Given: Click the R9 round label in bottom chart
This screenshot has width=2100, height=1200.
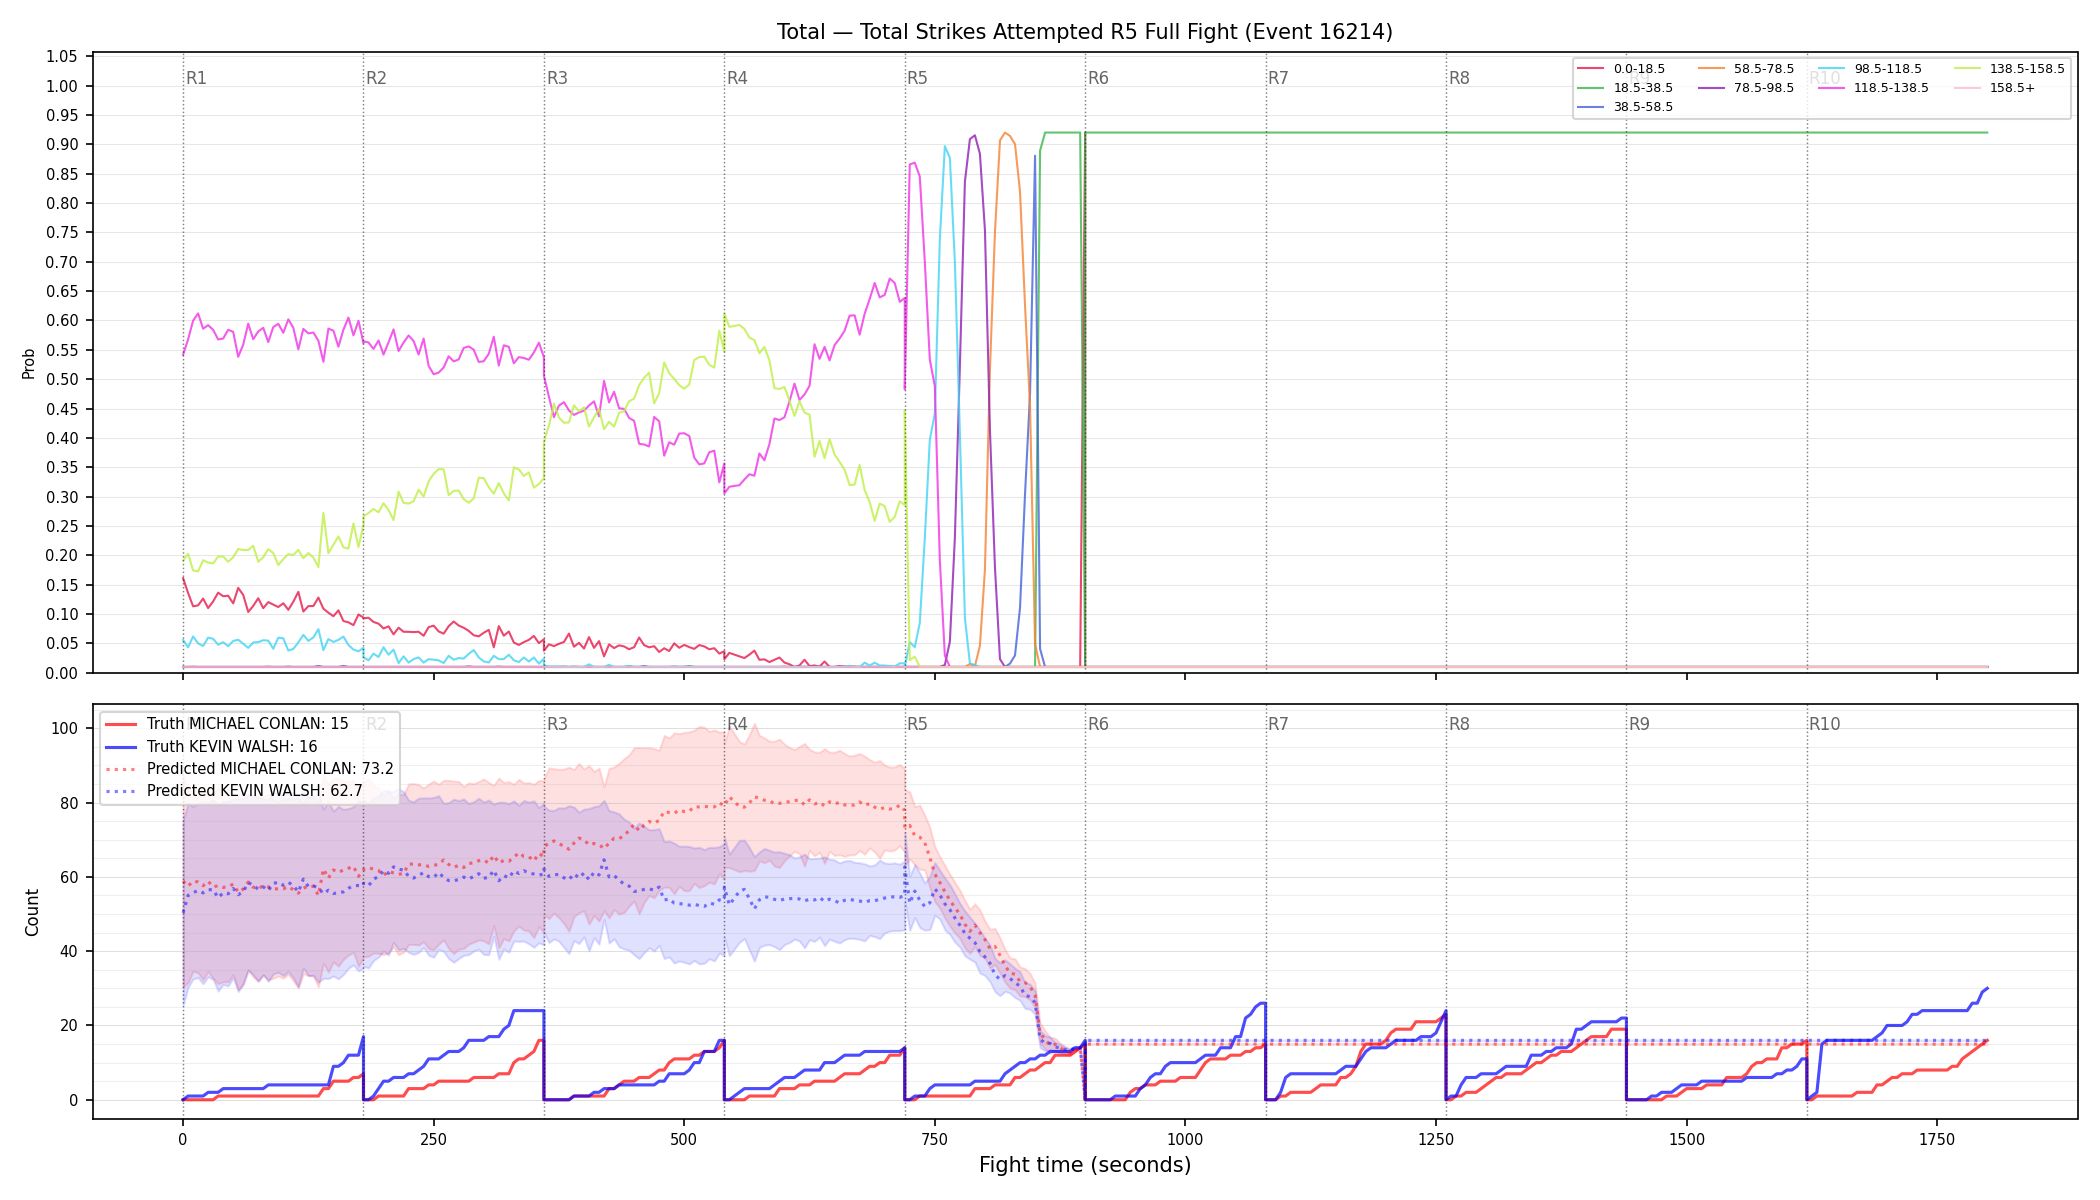Looking at the screenshot, I should click(x=1639, y=724).
